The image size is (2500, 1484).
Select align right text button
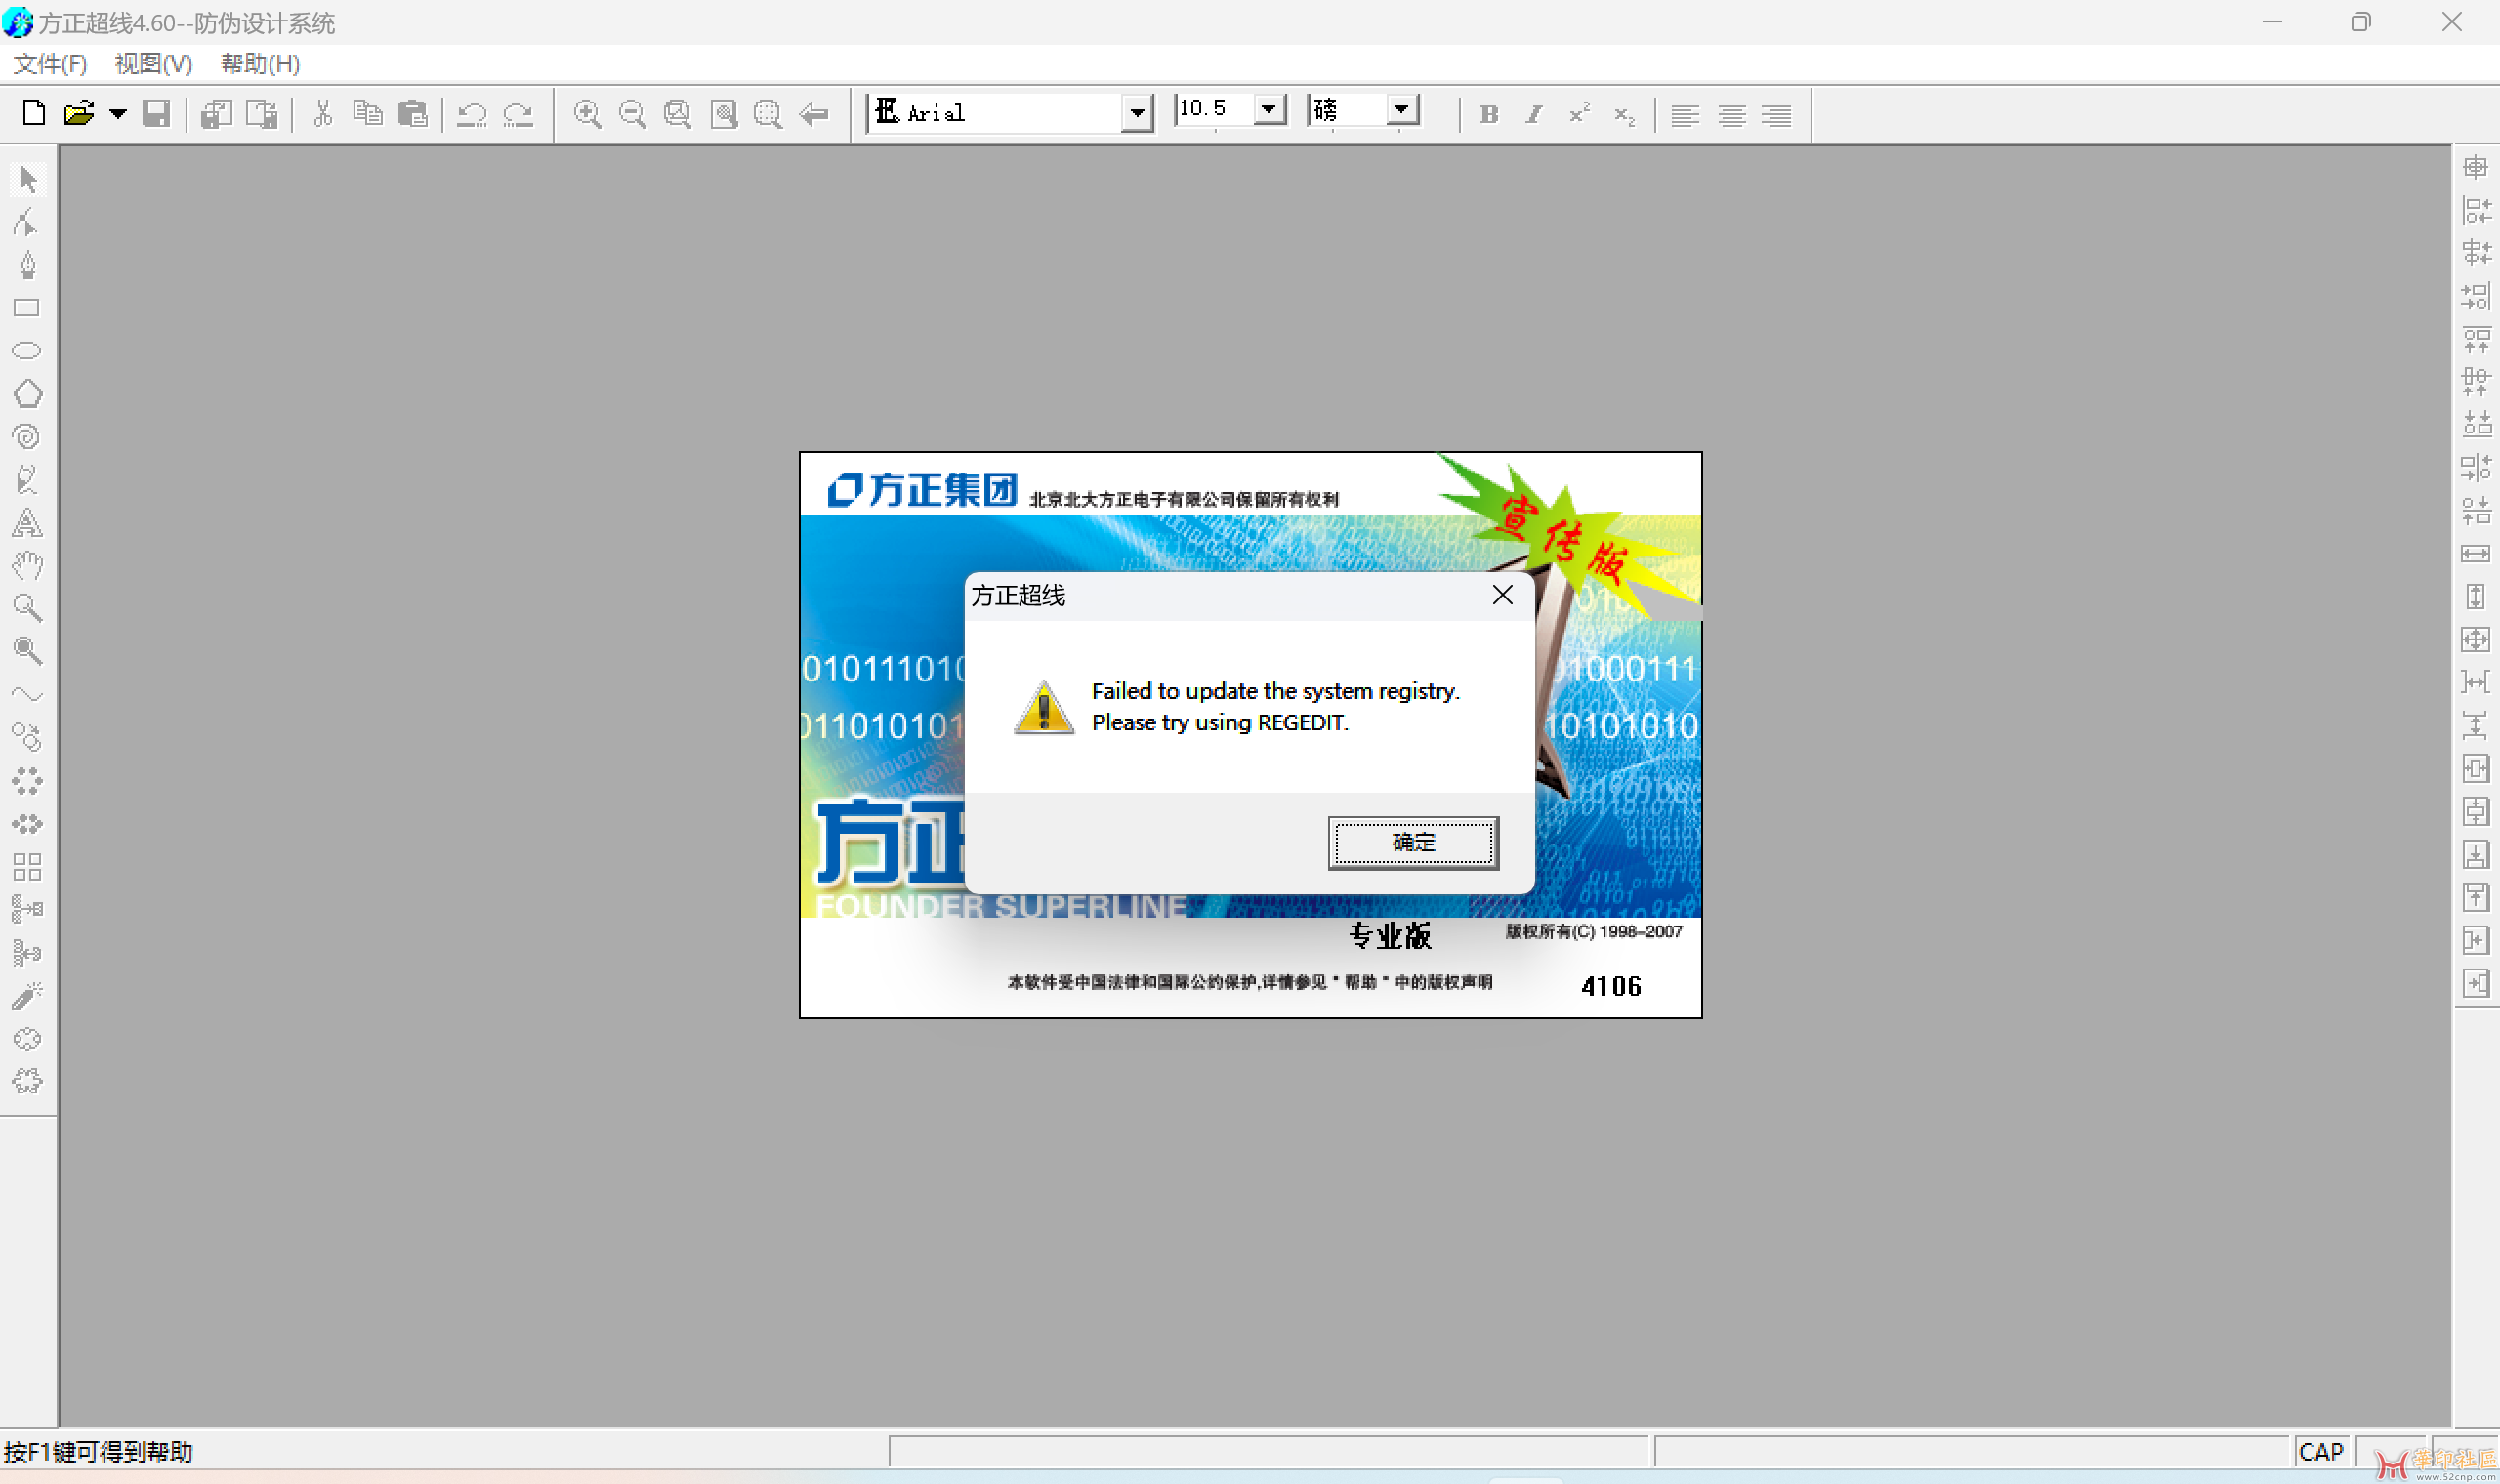point(1777,116)
